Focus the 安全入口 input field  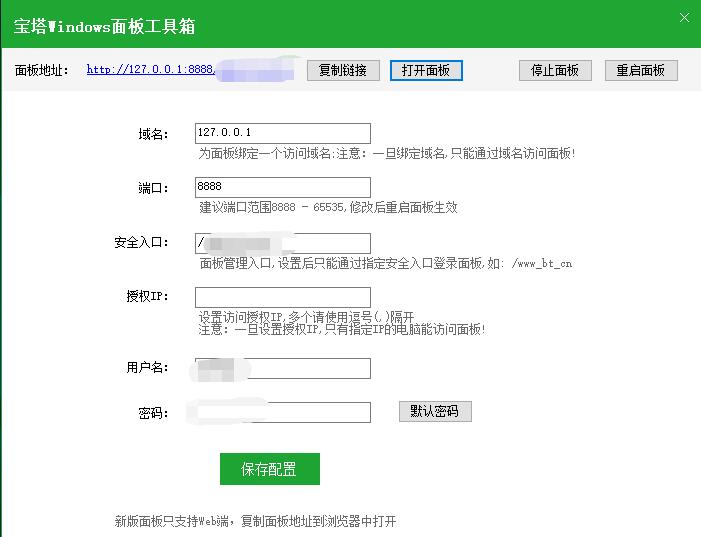[x=283, y=243]
